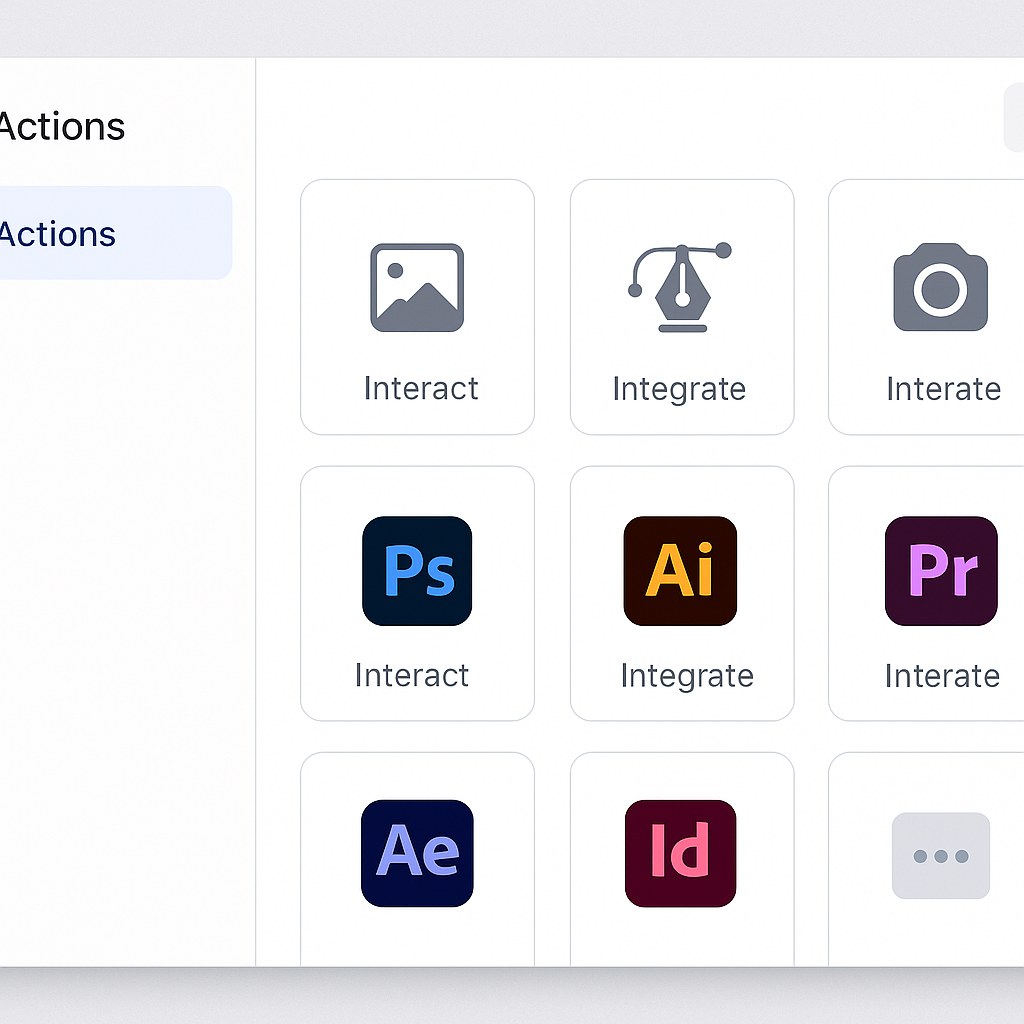Click the image picture icon
Screen dimensions: 1024x1024
417,288
